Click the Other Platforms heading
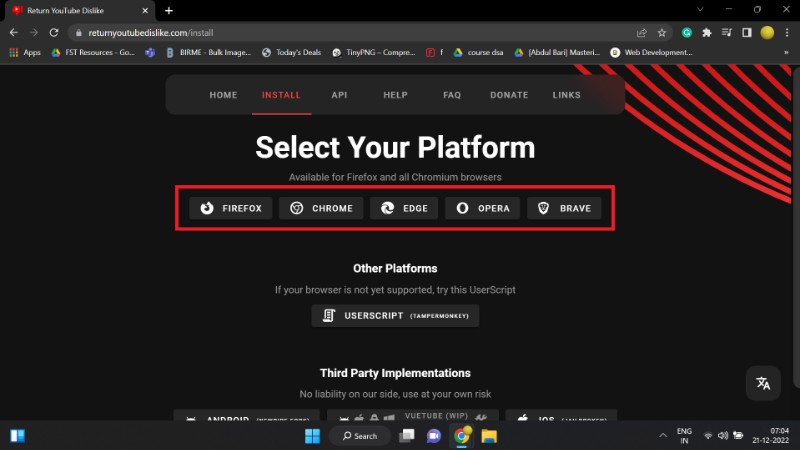The image size is (800, 450). (395, 268)
